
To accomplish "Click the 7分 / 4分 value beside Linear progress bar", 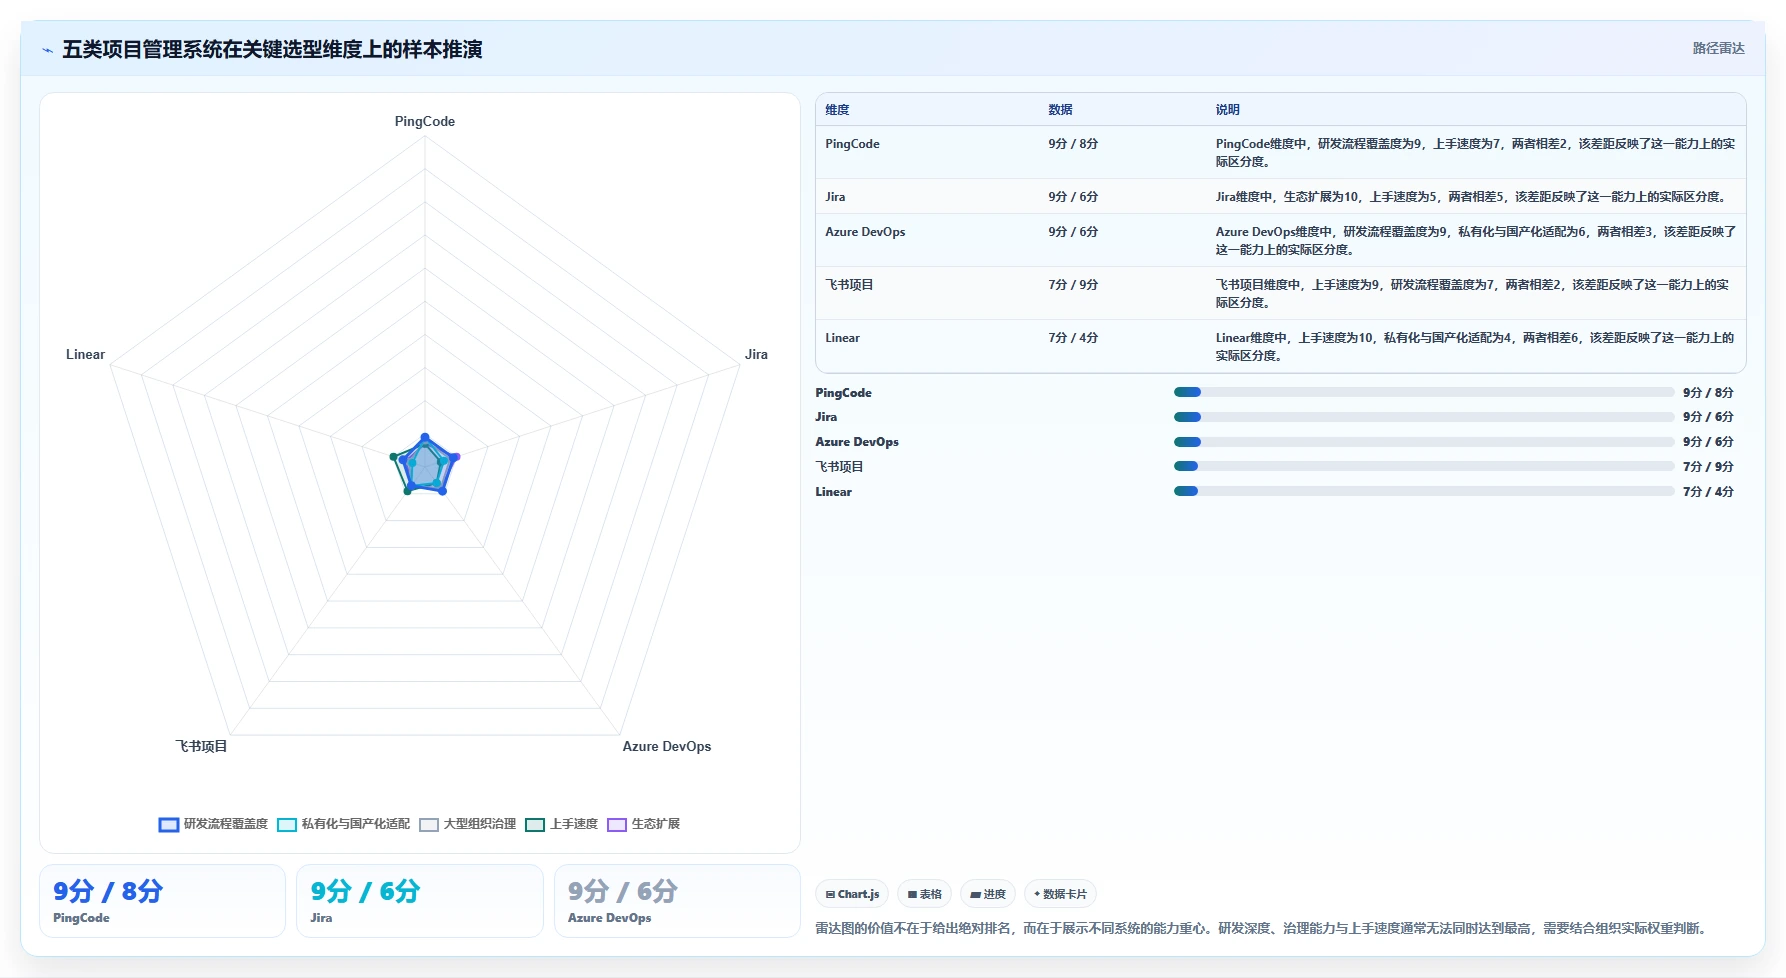I will coord(1708,492).
